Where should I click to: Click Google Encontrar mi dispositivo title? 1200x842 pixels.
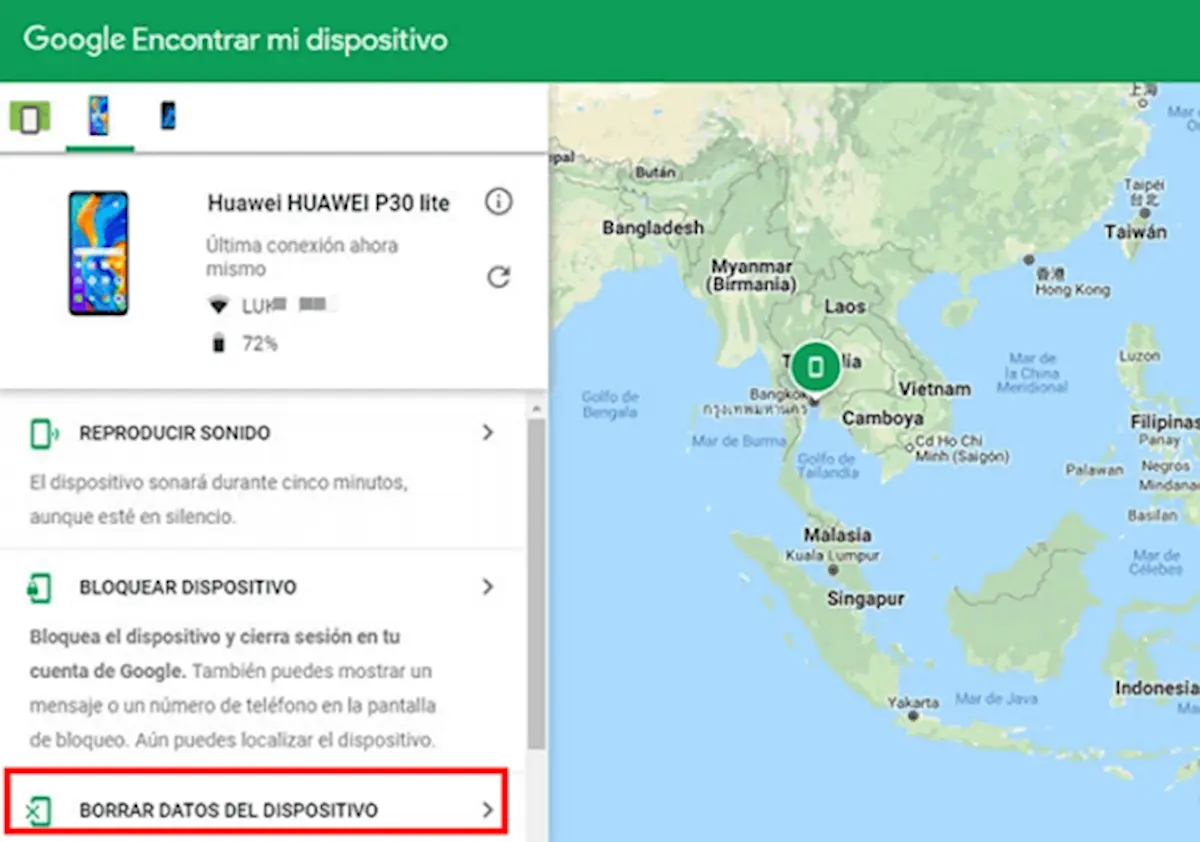coord(236,40)
